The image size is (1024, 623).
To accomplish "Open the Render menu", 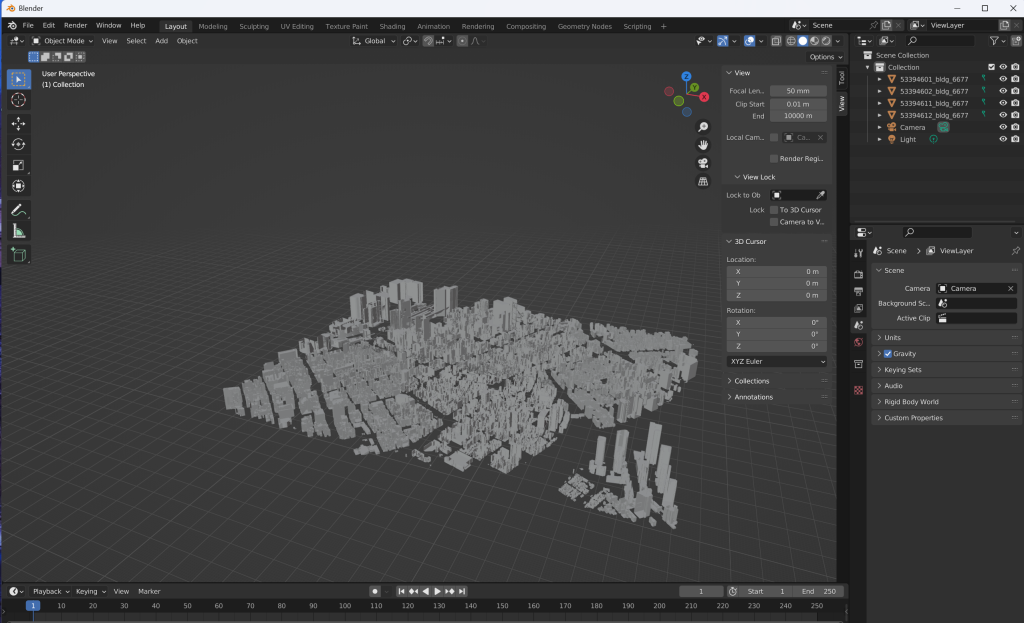I will click(x=75, y=25).
